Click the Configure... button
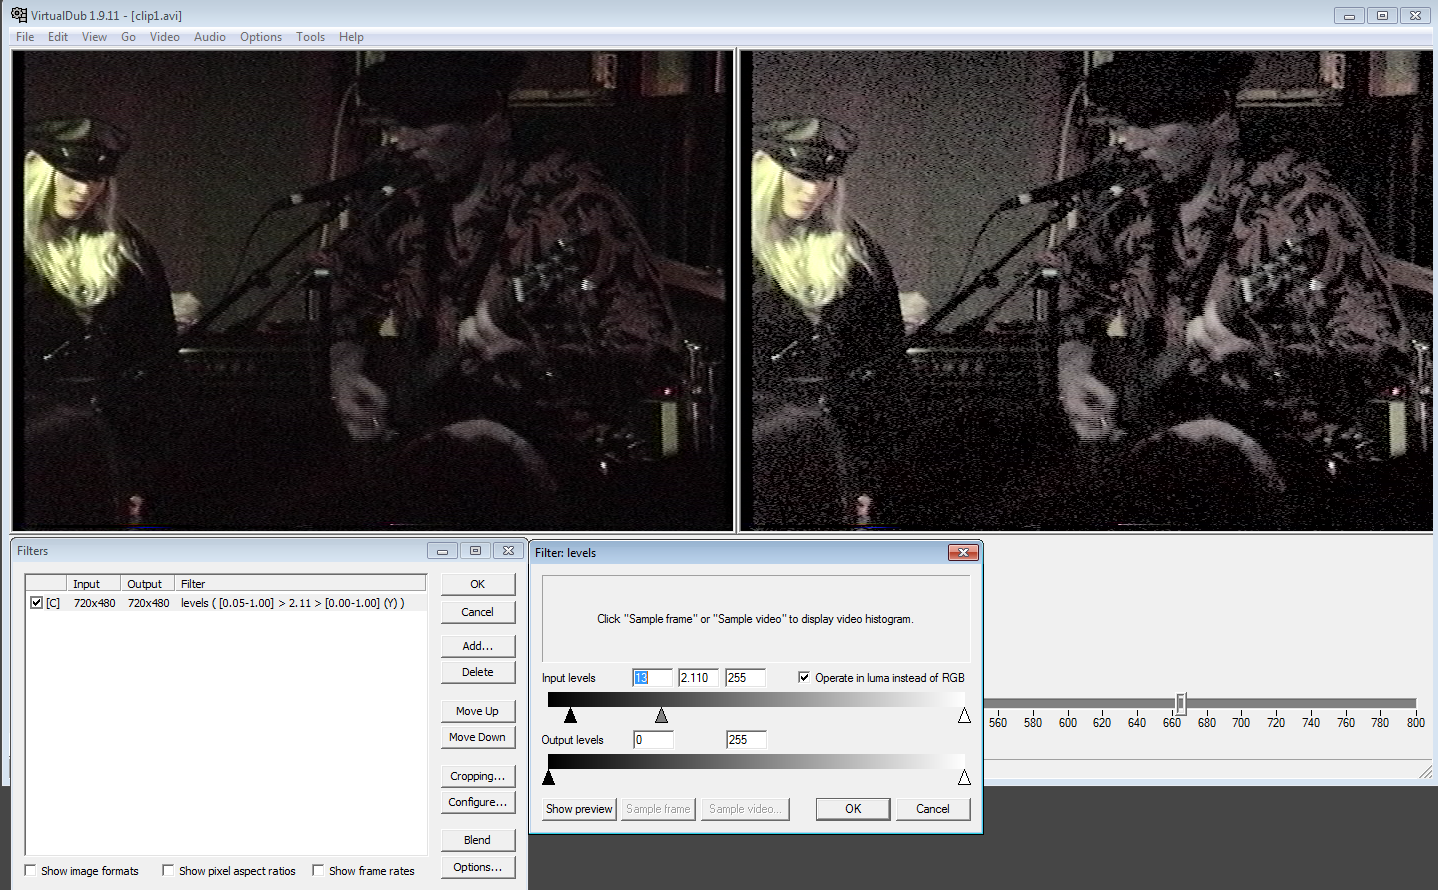The width and height of the screenshot is (1438, 890). (478, 802)
